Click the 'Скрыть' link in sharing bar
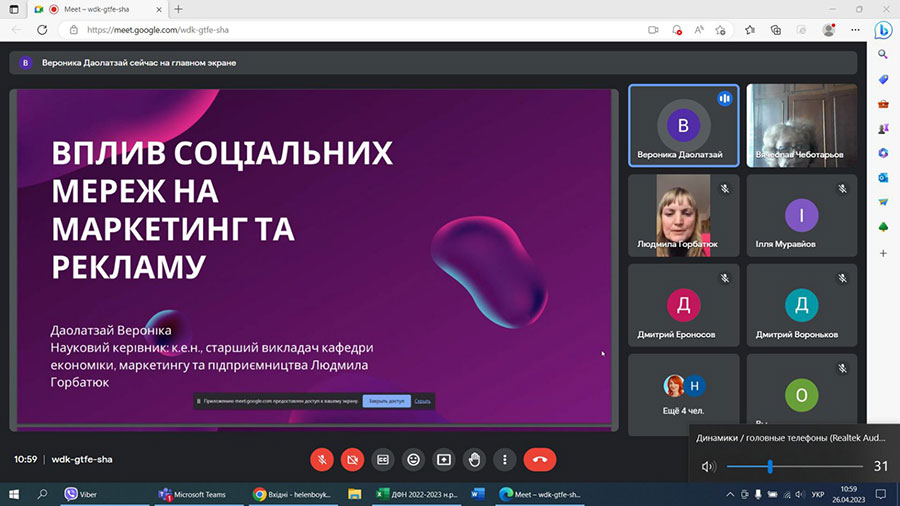The image size is (900, 506). (422, 401)
